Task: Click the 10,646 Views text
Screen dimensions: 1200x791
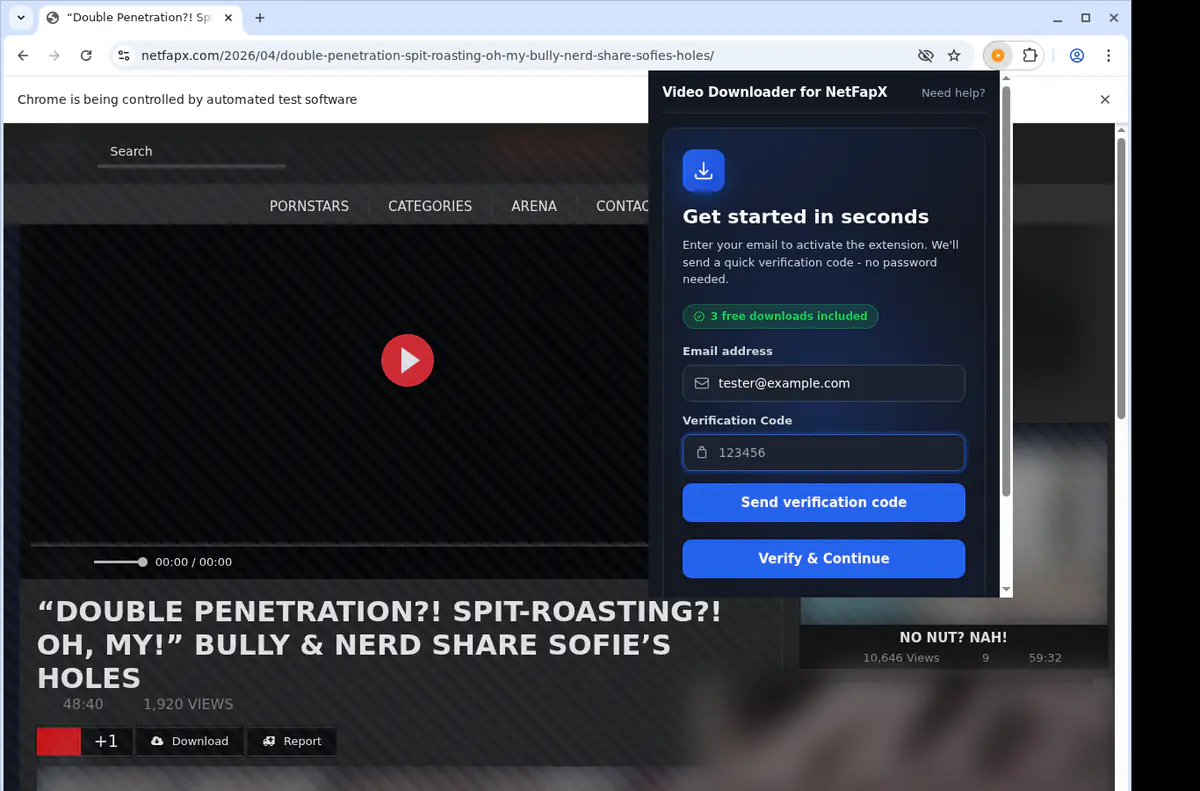Action: [901, 658]
